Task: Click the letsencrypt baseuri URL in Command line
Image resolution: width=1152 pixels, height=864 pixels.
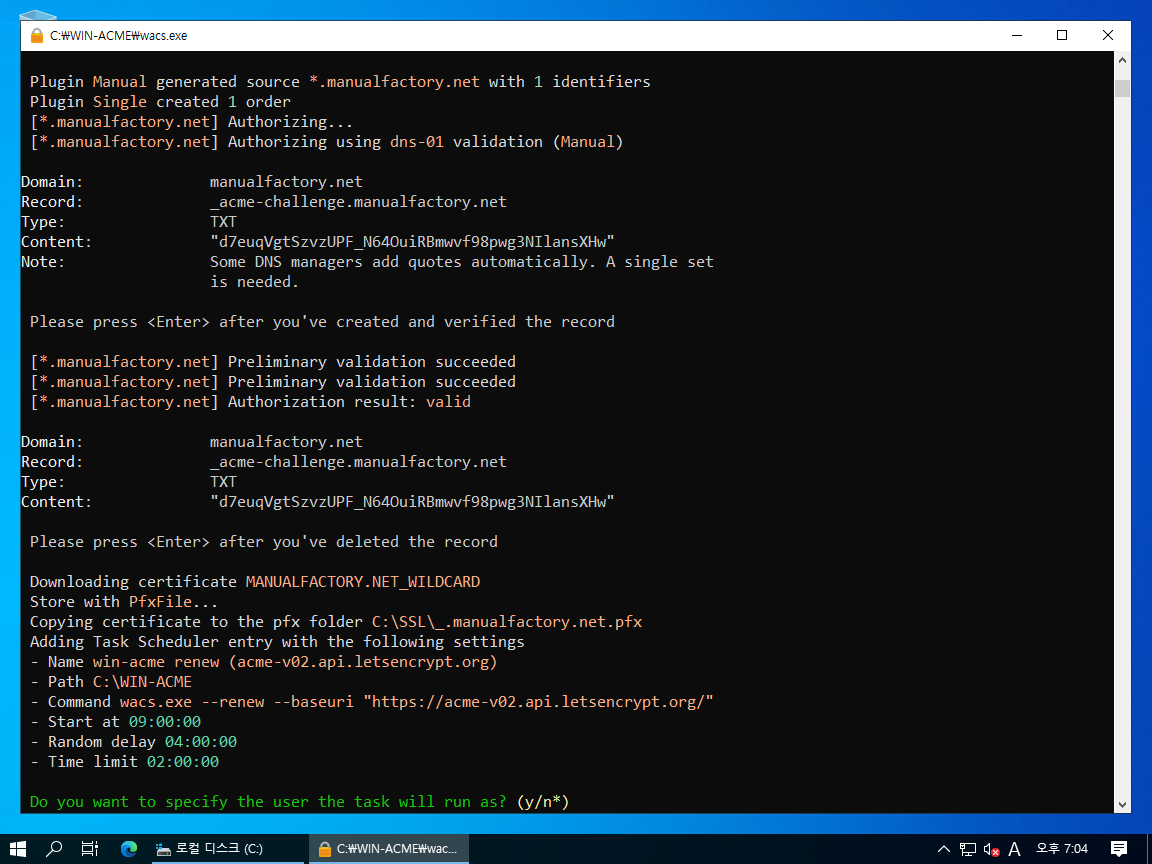Action: pos(538,702)
